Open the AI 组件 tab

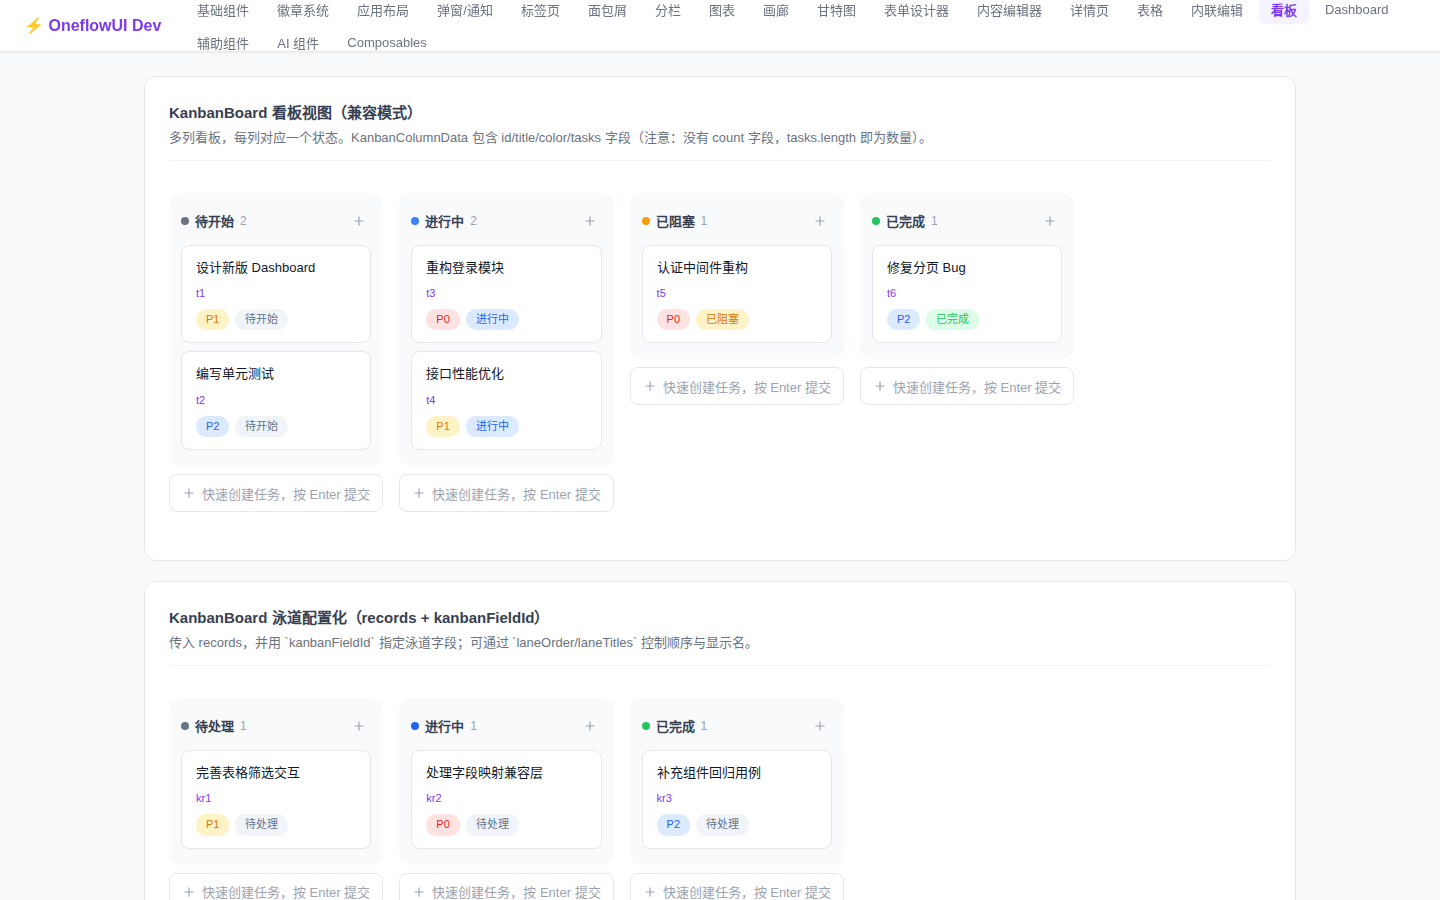(x=298, y=43)
